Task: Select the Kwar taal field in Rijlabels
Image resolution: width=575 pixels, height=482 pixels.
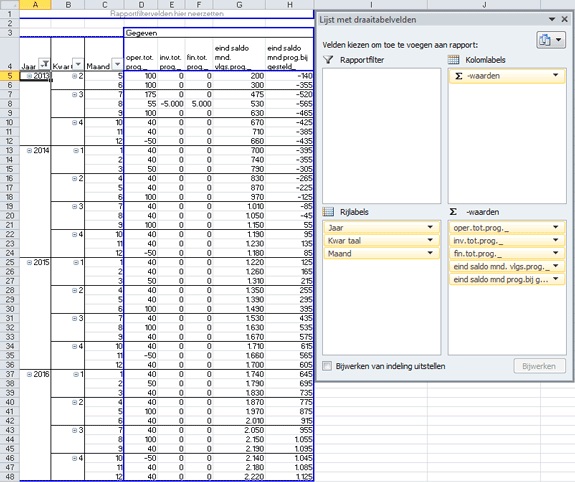Action: click(x=381, y=241)
